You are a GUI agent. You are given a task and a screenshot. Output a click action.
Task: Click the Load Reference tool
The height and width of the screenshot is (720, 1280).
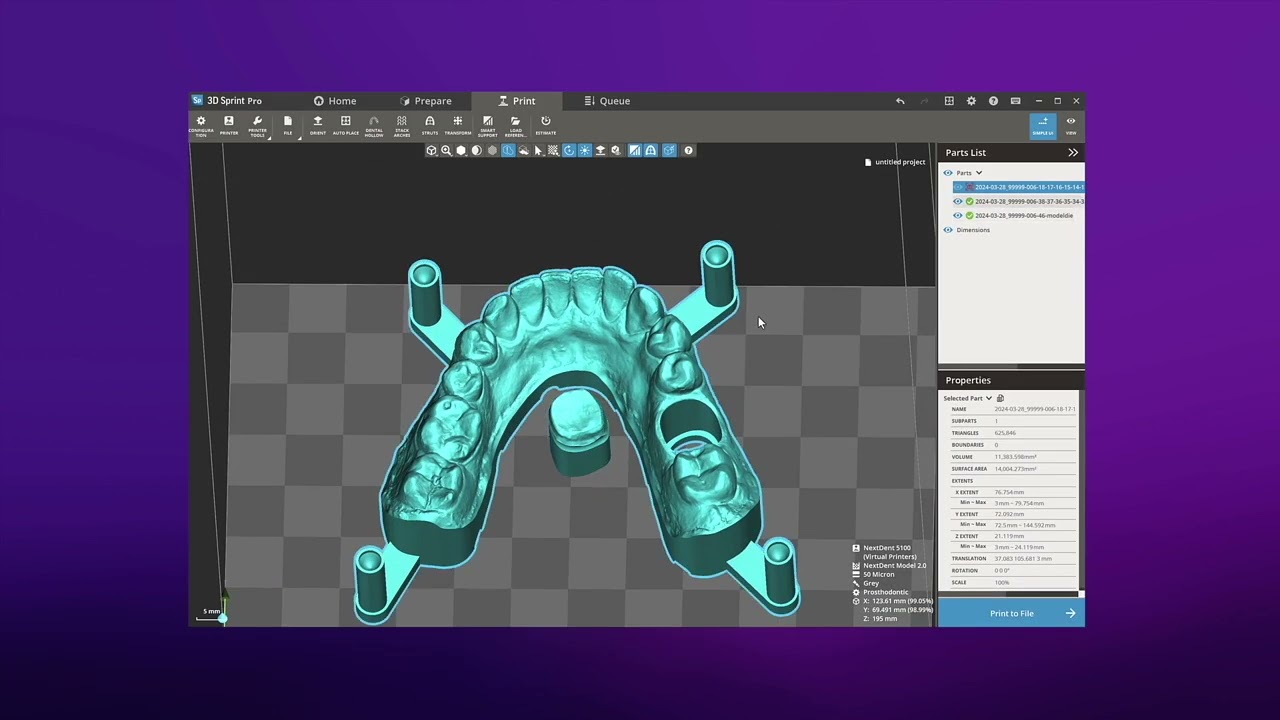pyautogui.click(x=515, y=125)
